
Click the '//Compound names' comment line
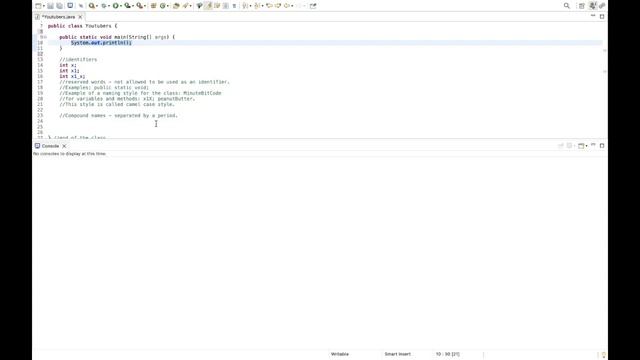(119, 116)
